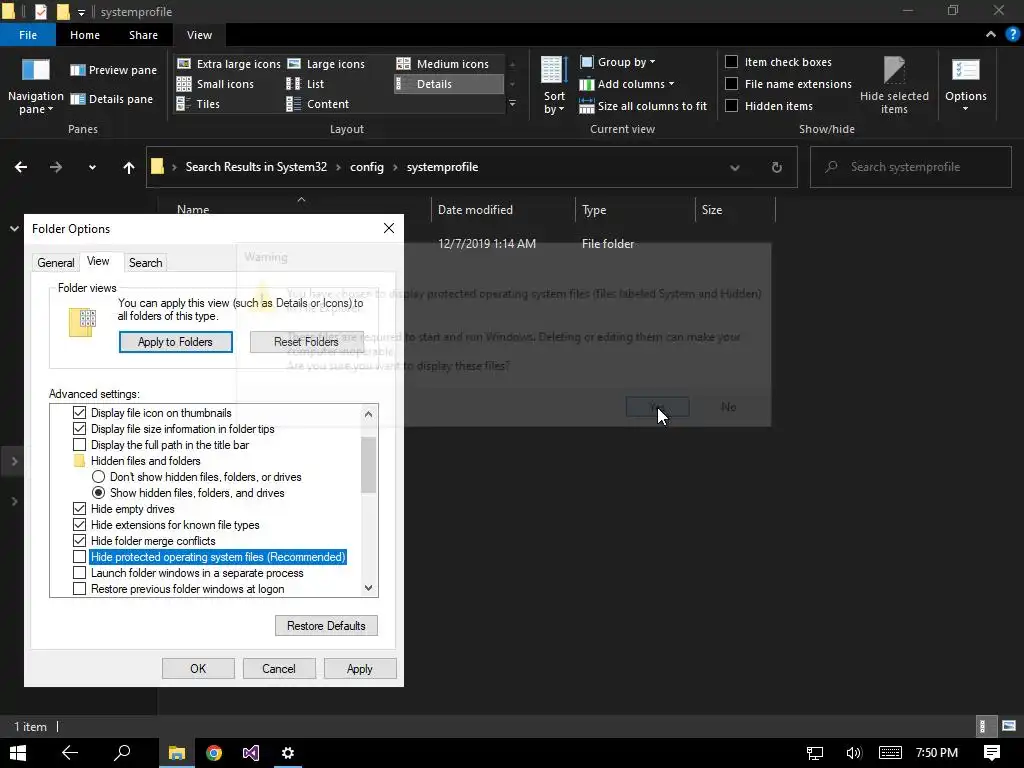The image size is (1024, 768).
Task: Go up one folder level
Action: pyautogui.click(x=129, y=167)
